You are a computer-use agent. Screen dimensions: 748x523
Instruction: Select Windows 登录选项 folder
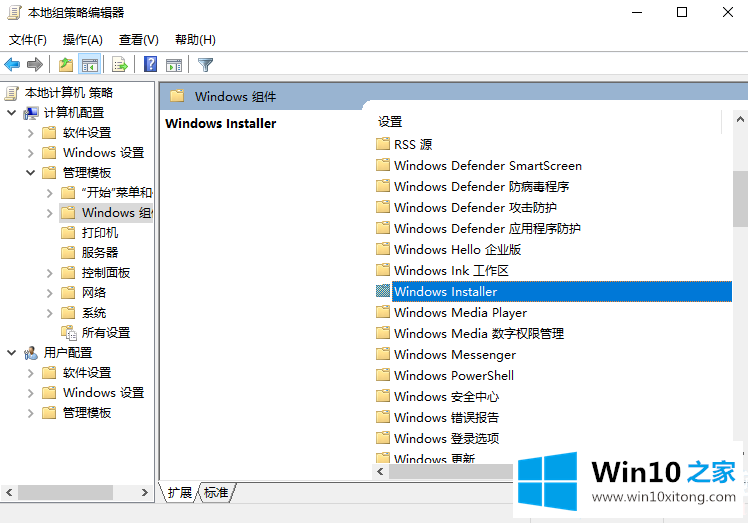click(x=446, y=438)
